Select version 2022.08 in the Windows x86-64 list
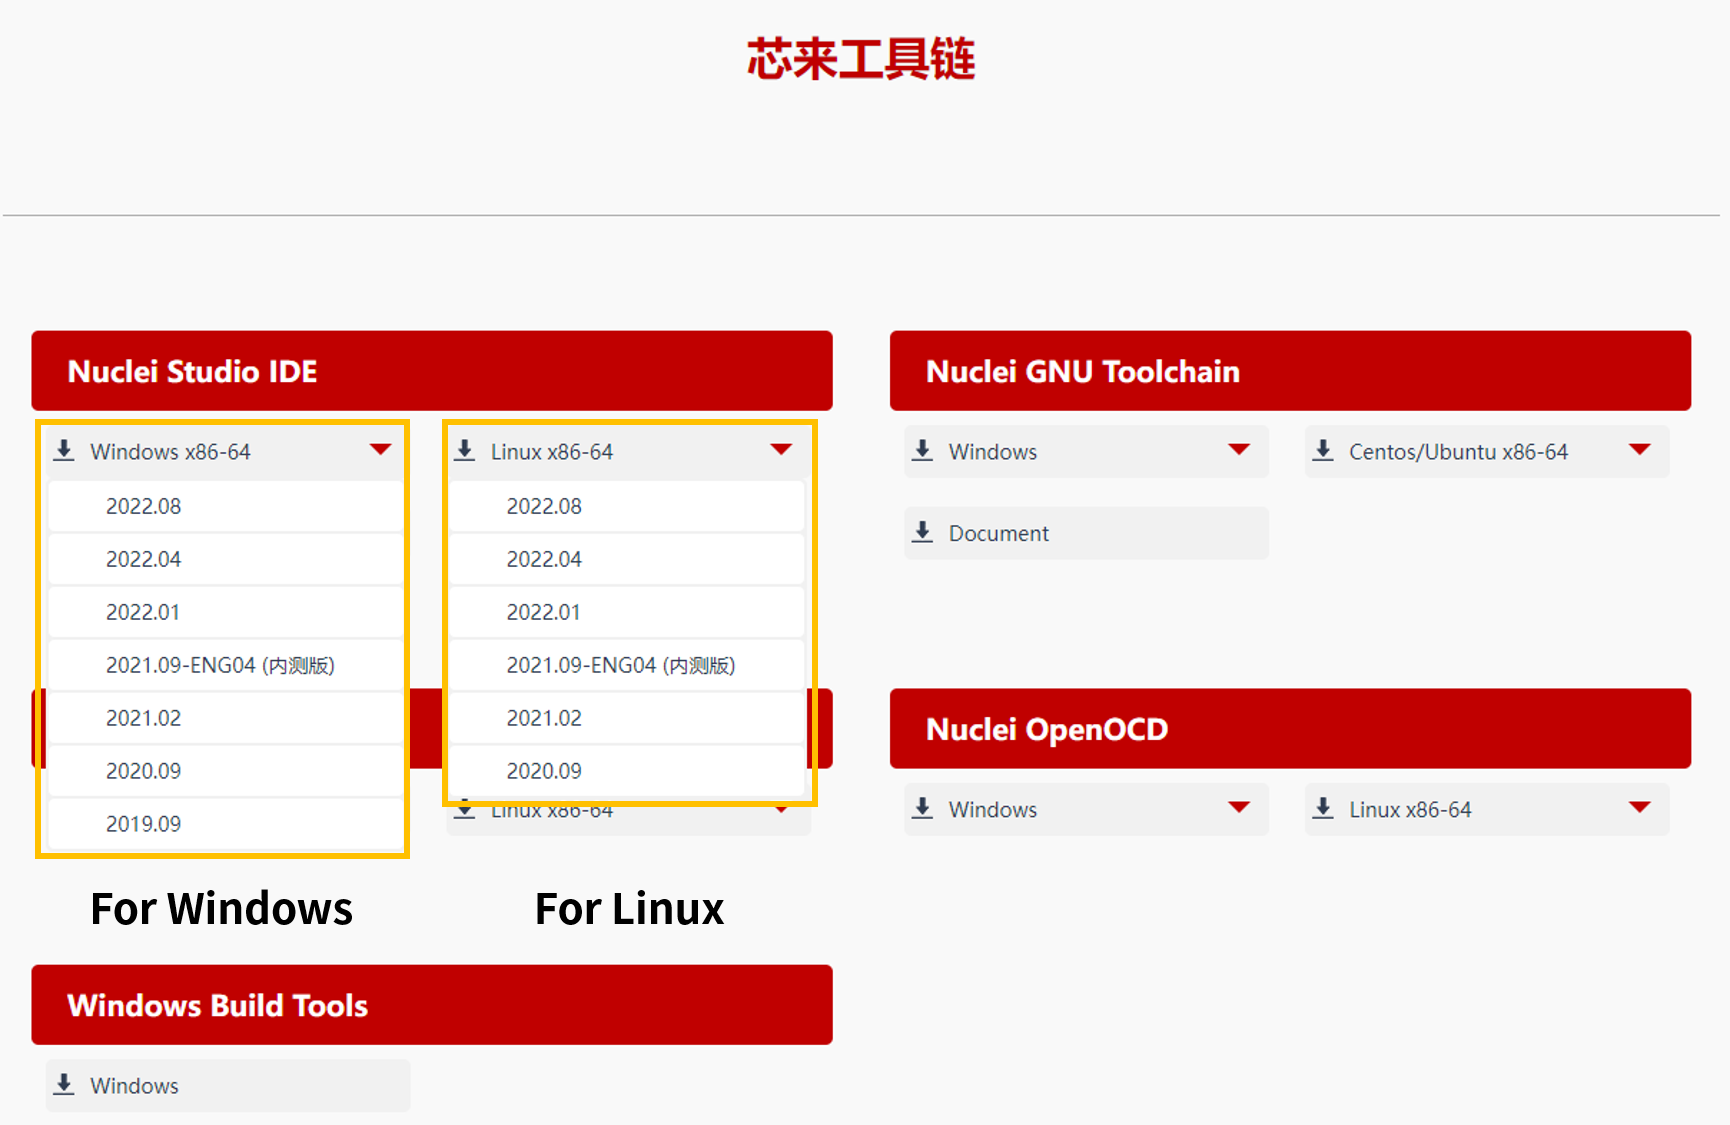The width and height of the screenshot is (1730, 1125). click(225, 506)
